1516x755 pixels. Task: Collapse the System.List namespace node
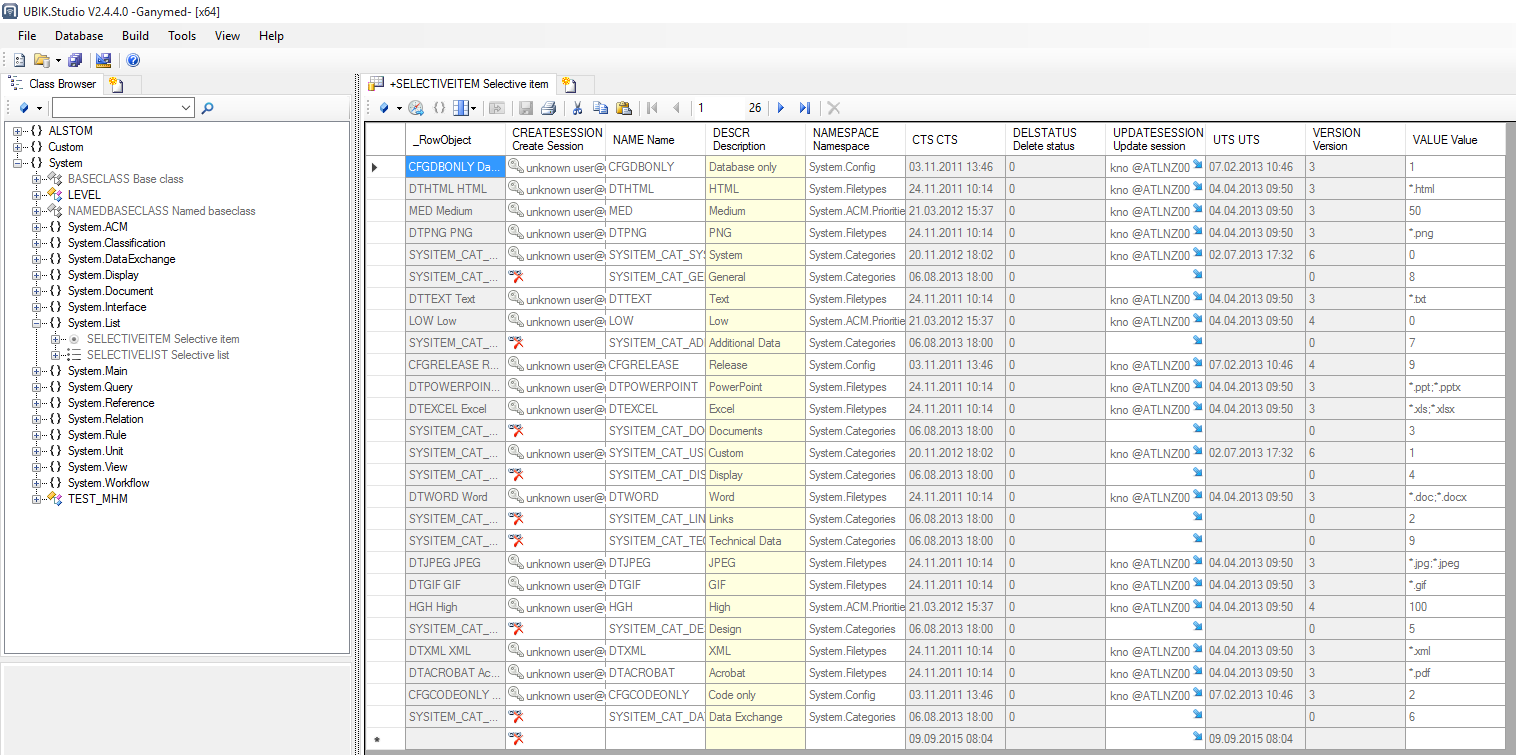(37, 323)
